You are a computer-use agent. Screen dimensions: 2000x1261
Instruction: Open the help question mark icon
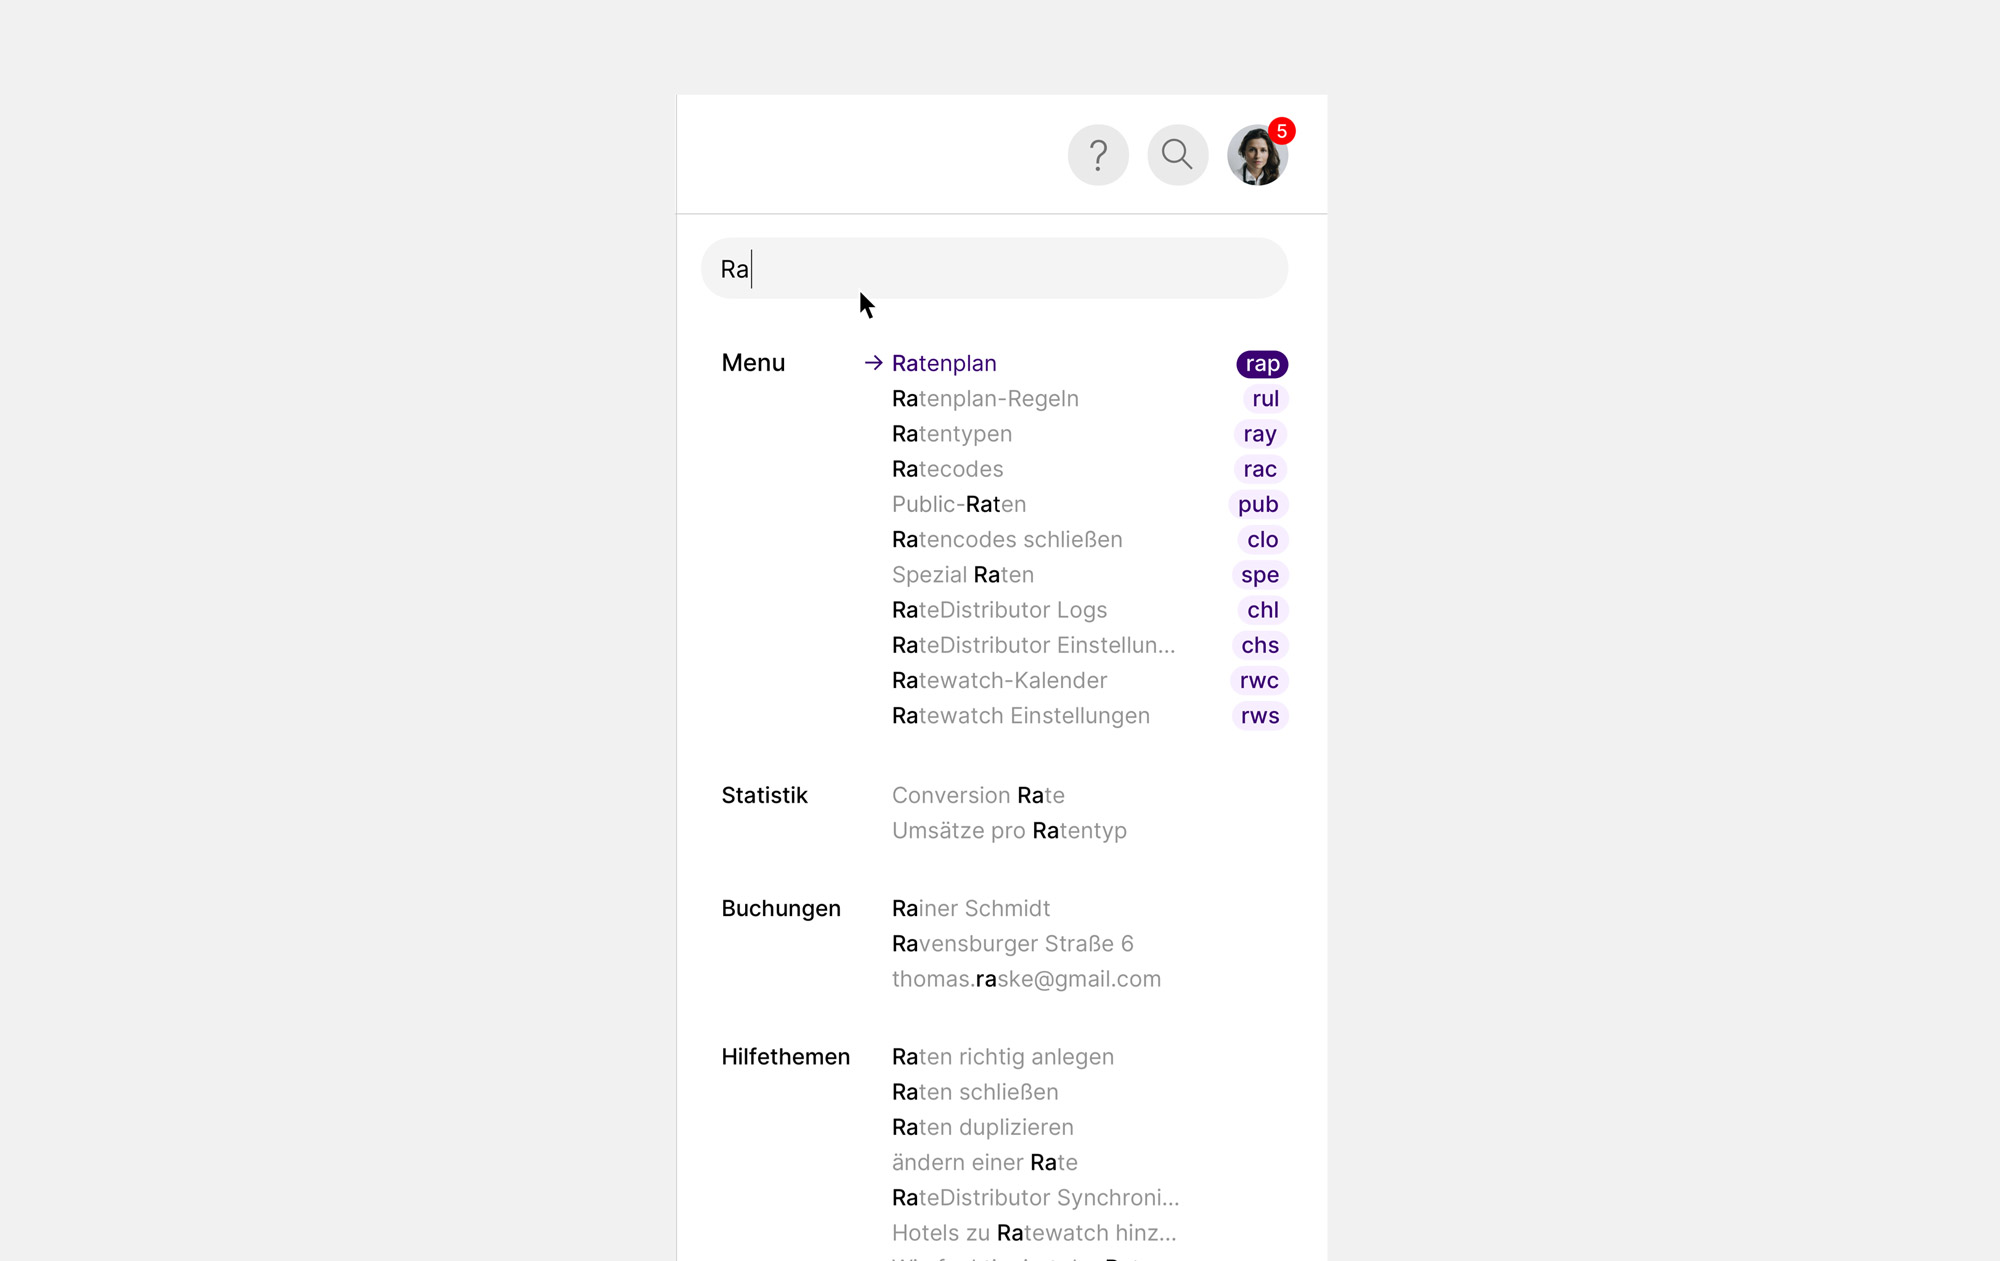point(1098,155)
